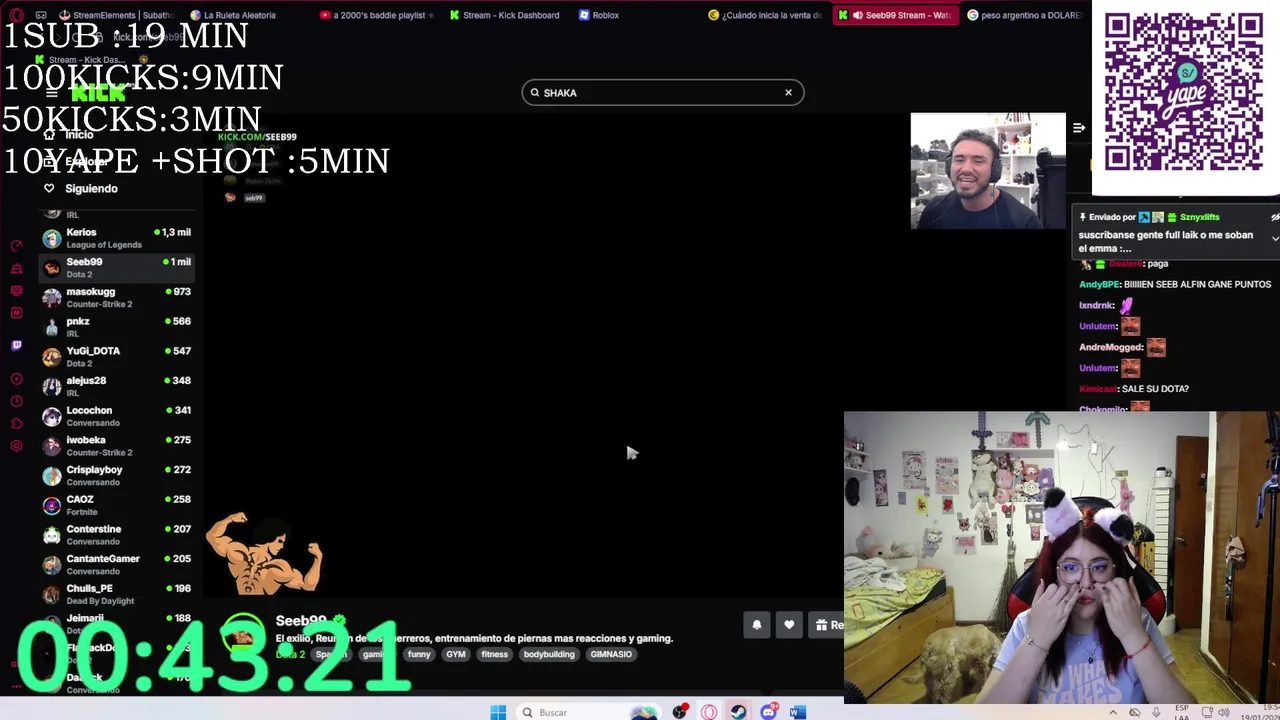This screenshot has width=1280, height=720.
Task: Click the Opera logo at the top-left
Action: (x=16, y=15)
